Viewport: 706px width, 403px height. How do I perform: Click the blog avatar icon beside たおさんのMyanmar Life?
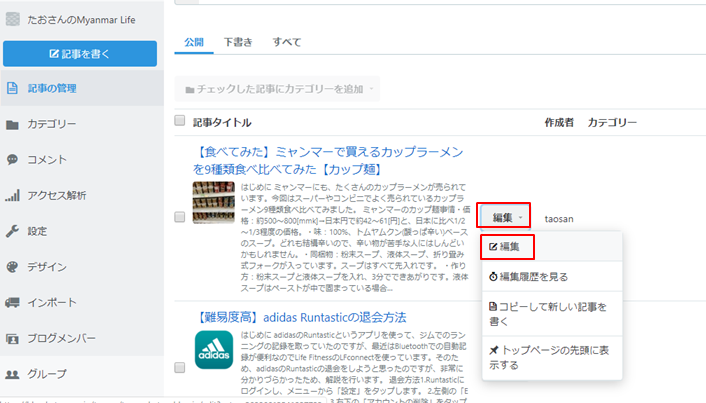13,19
